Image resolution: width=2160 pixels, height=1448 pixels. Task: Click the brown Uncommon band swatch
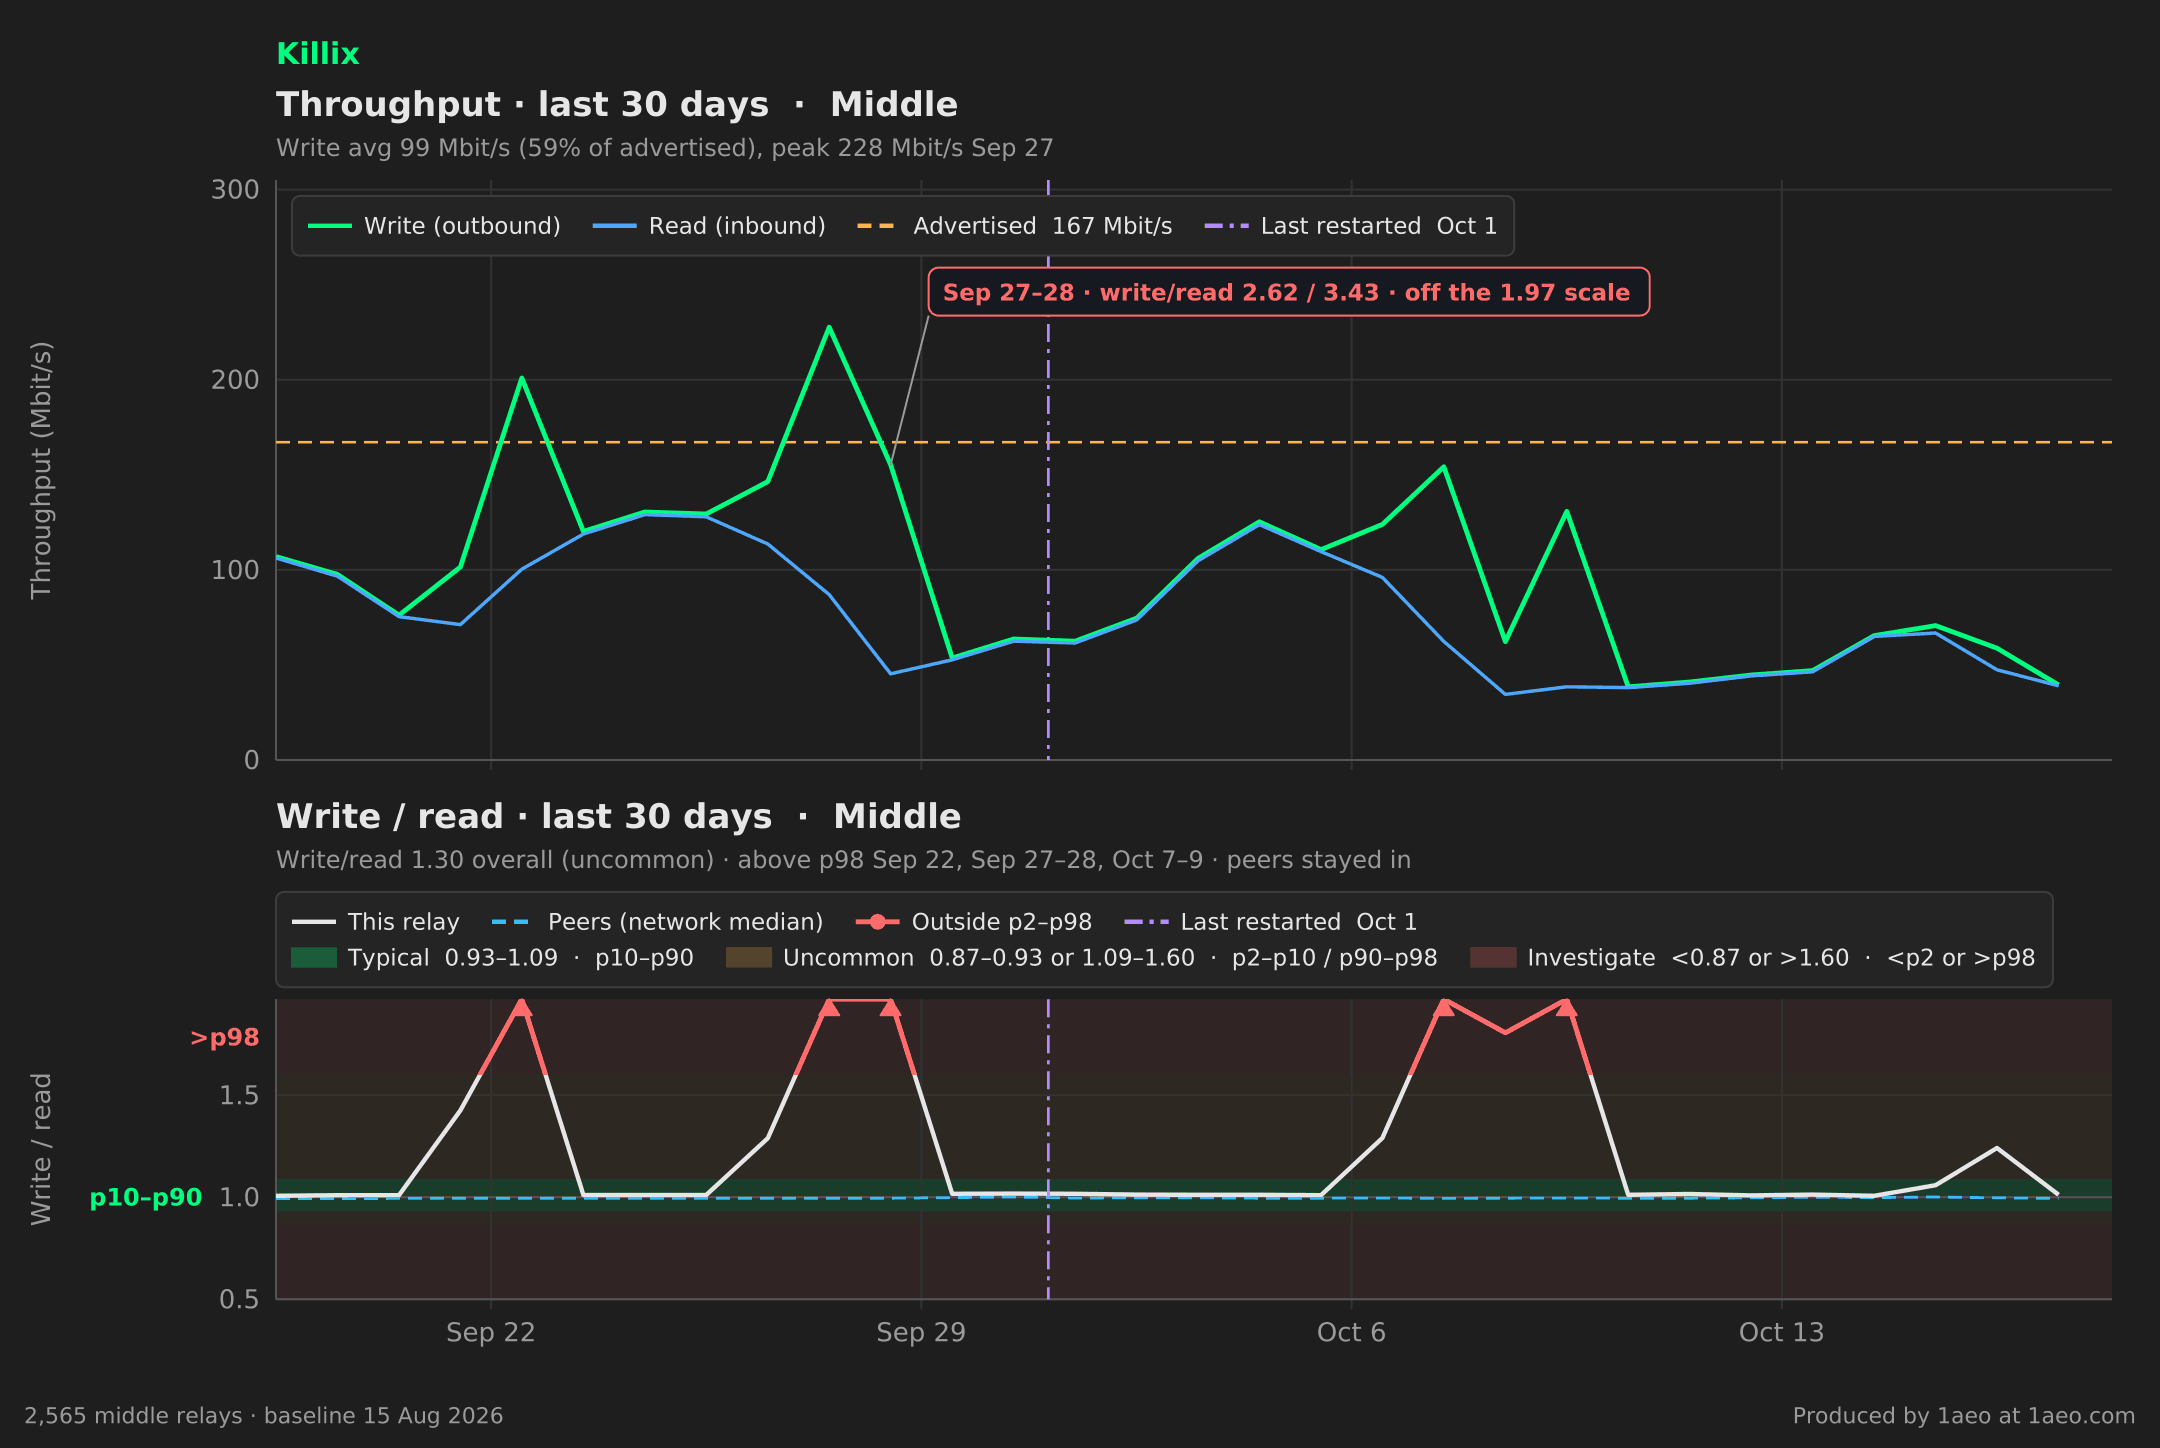click(x=749, y=958)
